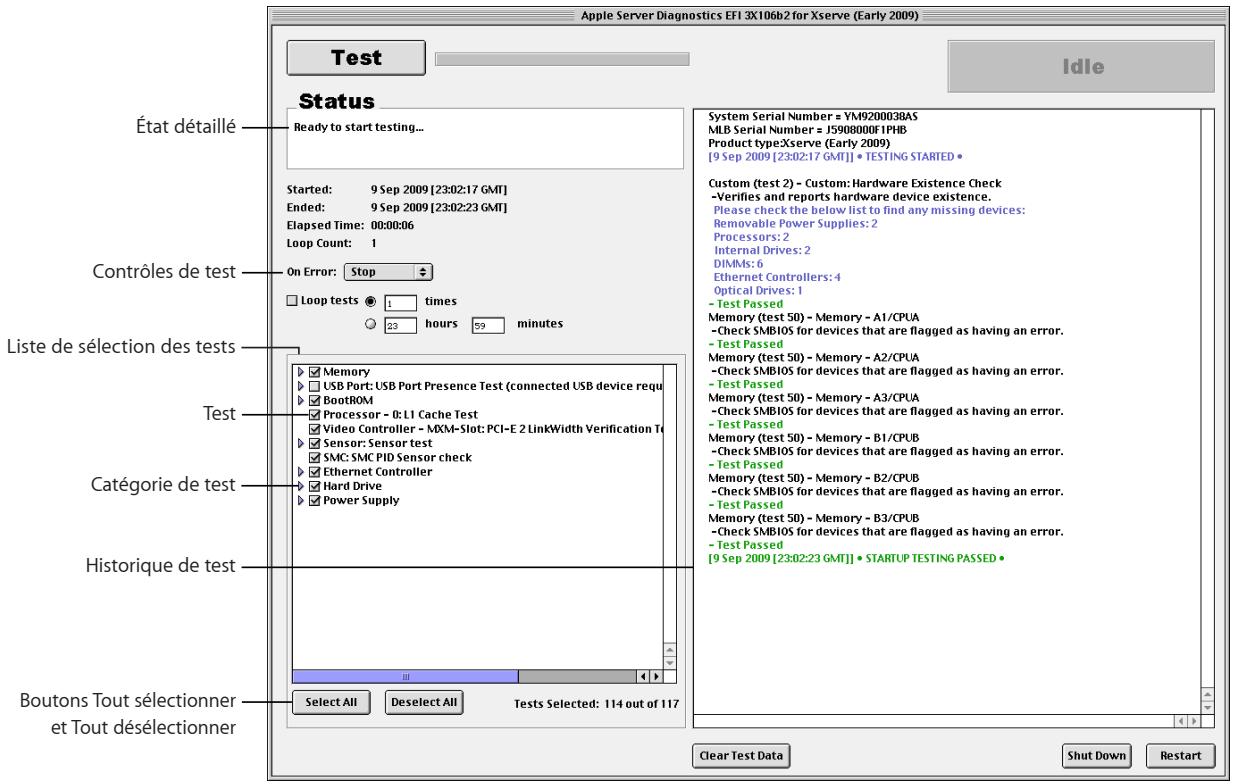
Task: Click the test progress bar
Action: [x=562, y=58]
